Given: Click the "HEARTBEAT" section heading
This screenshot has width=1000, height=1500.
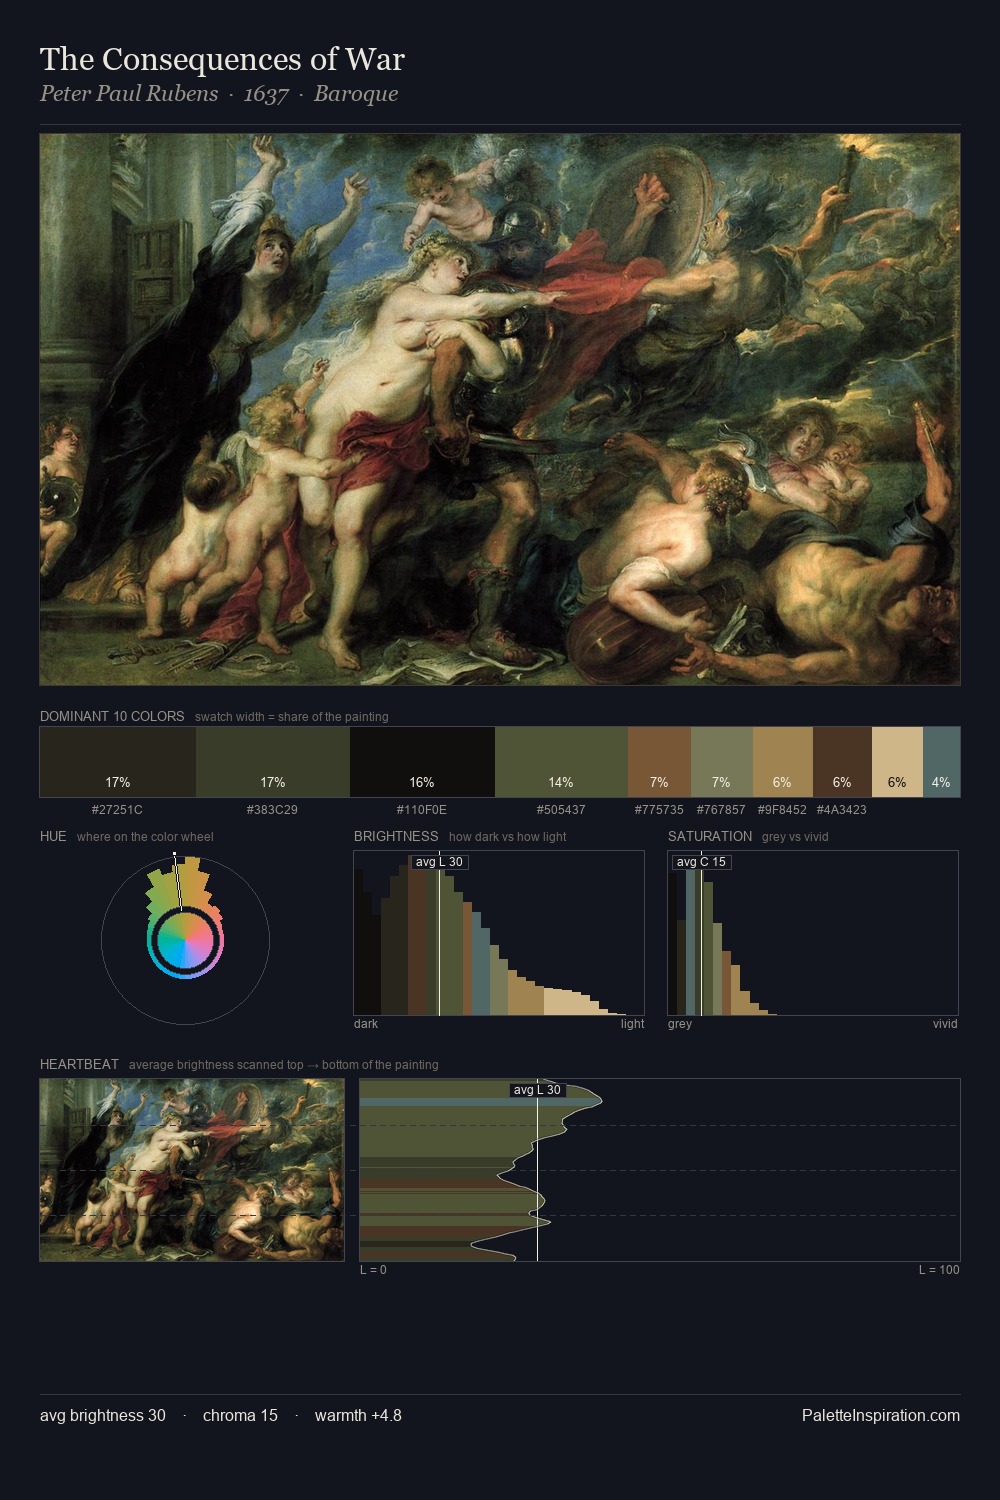Looking at the screenshot, I should click(79, 1064).
